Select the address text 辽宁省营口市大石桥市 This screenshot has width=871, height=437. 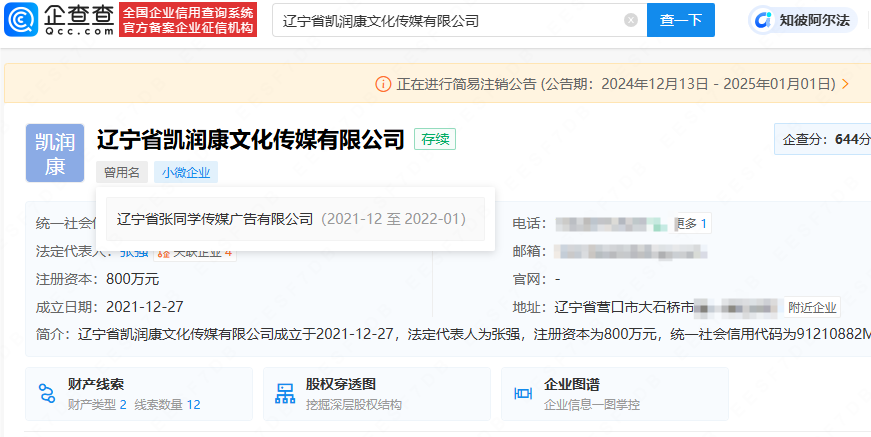624,307
